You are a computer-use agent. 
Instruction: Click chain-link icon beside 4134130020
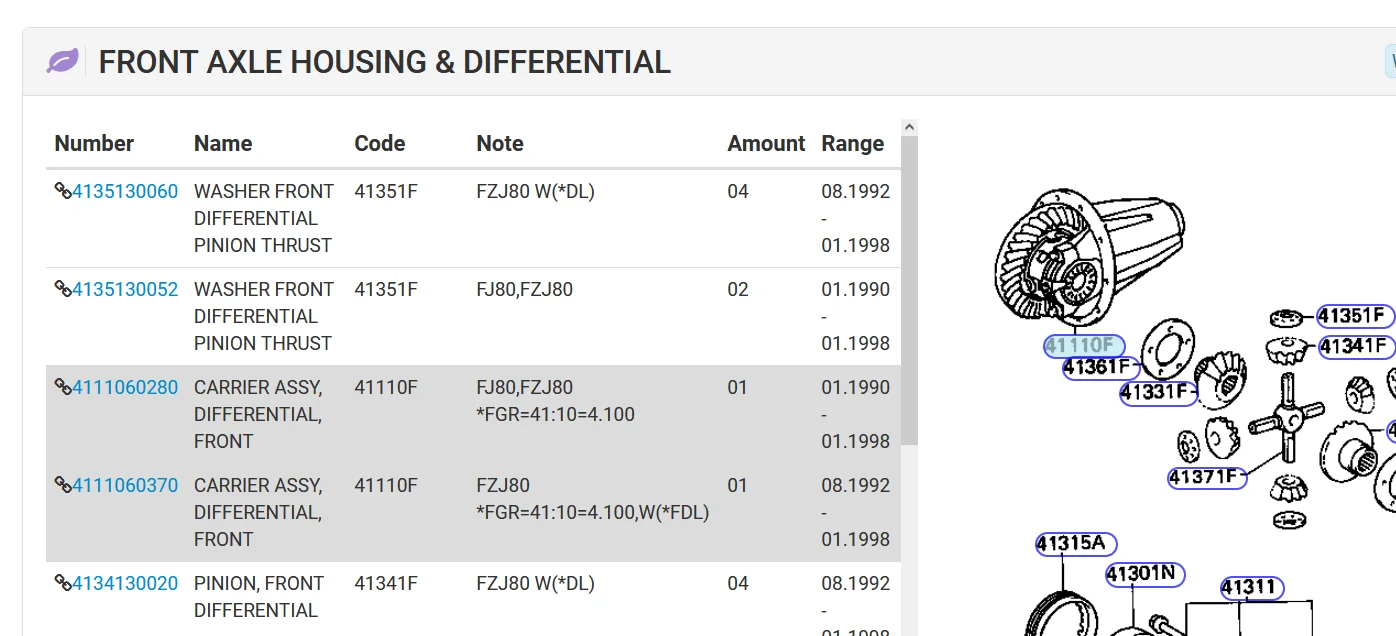(x=62, y=583)
